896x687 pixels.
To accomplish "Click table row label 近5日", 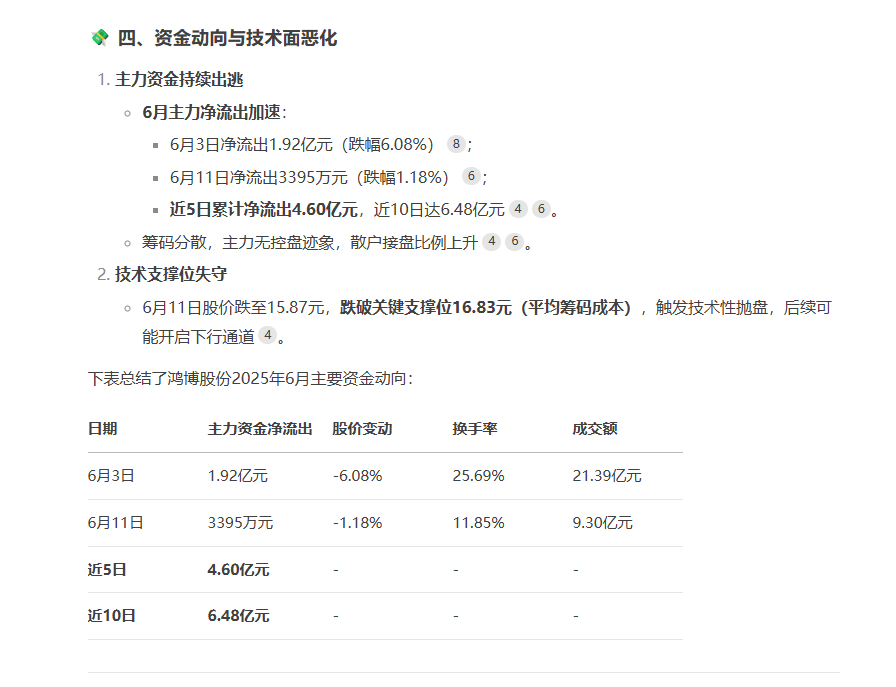I will 107,569.
